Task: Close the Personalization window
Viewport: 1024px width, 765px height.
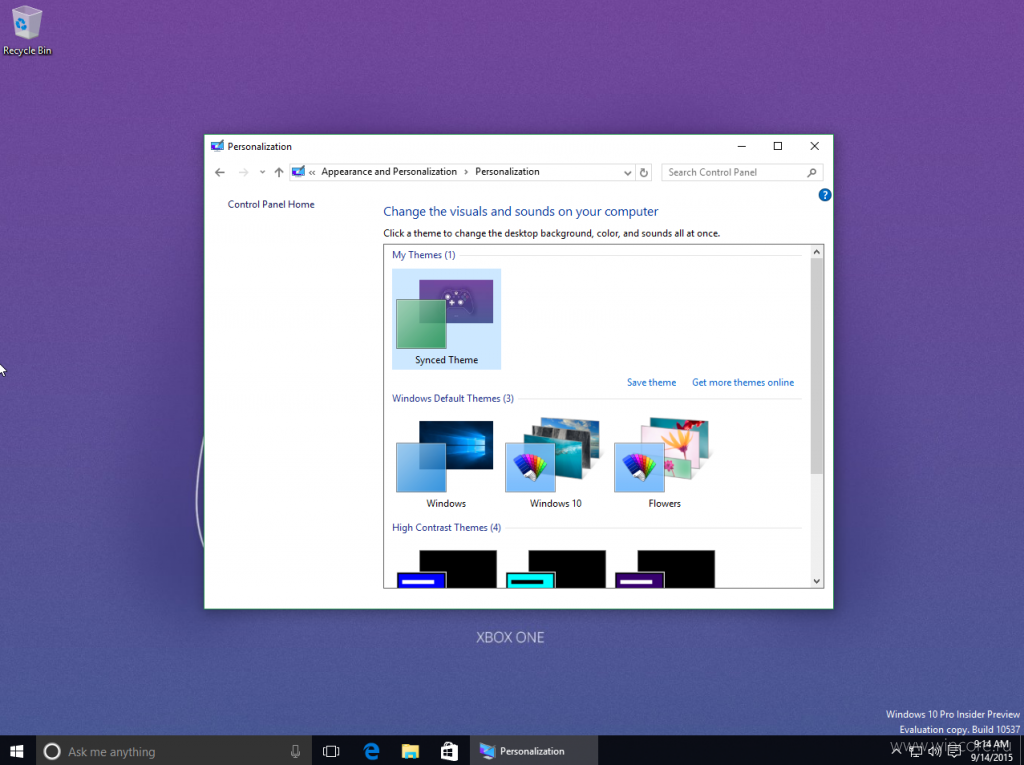Action: coord(814,146)
